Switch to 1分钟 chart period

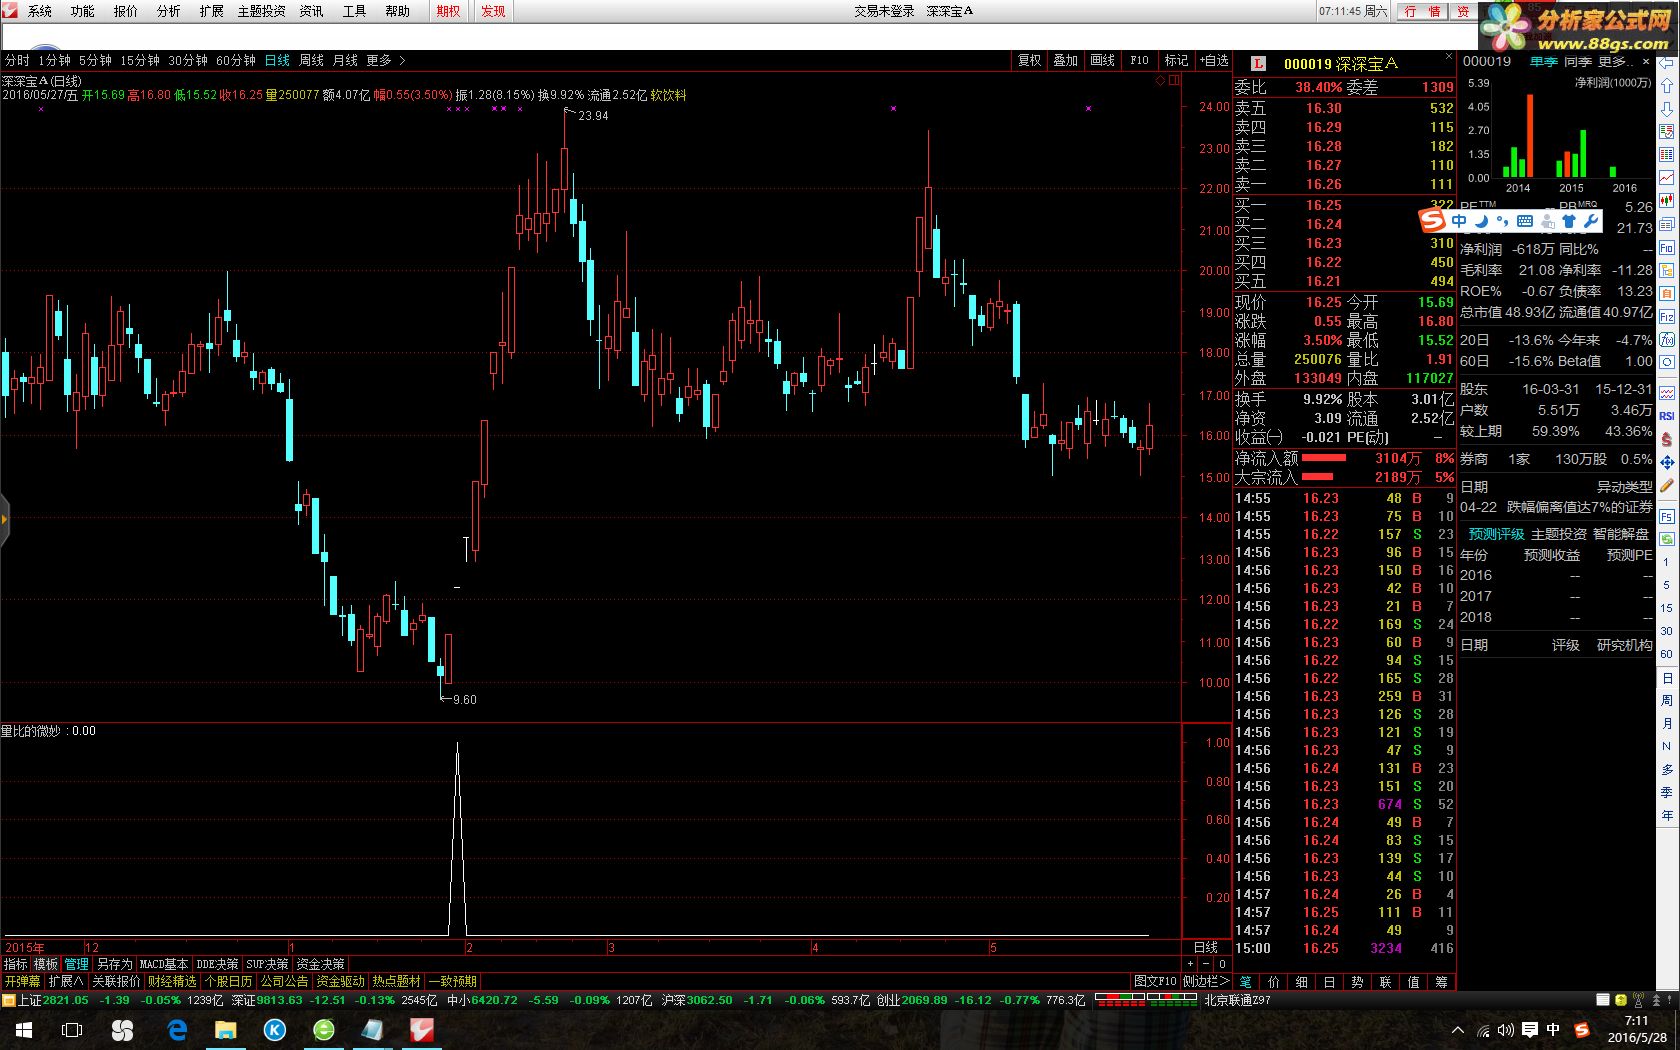point(54,61)
